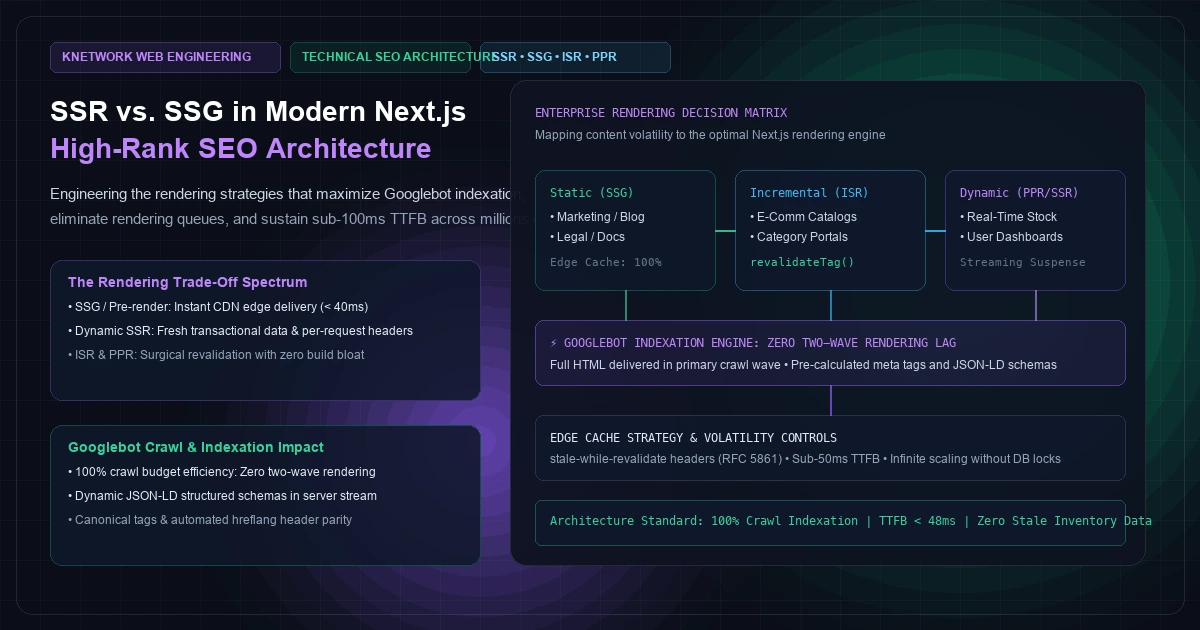1200x630 pixels.
Task: Open the Dynamic (PPR/SSR) card
Action: click(x=1035, y=230)
